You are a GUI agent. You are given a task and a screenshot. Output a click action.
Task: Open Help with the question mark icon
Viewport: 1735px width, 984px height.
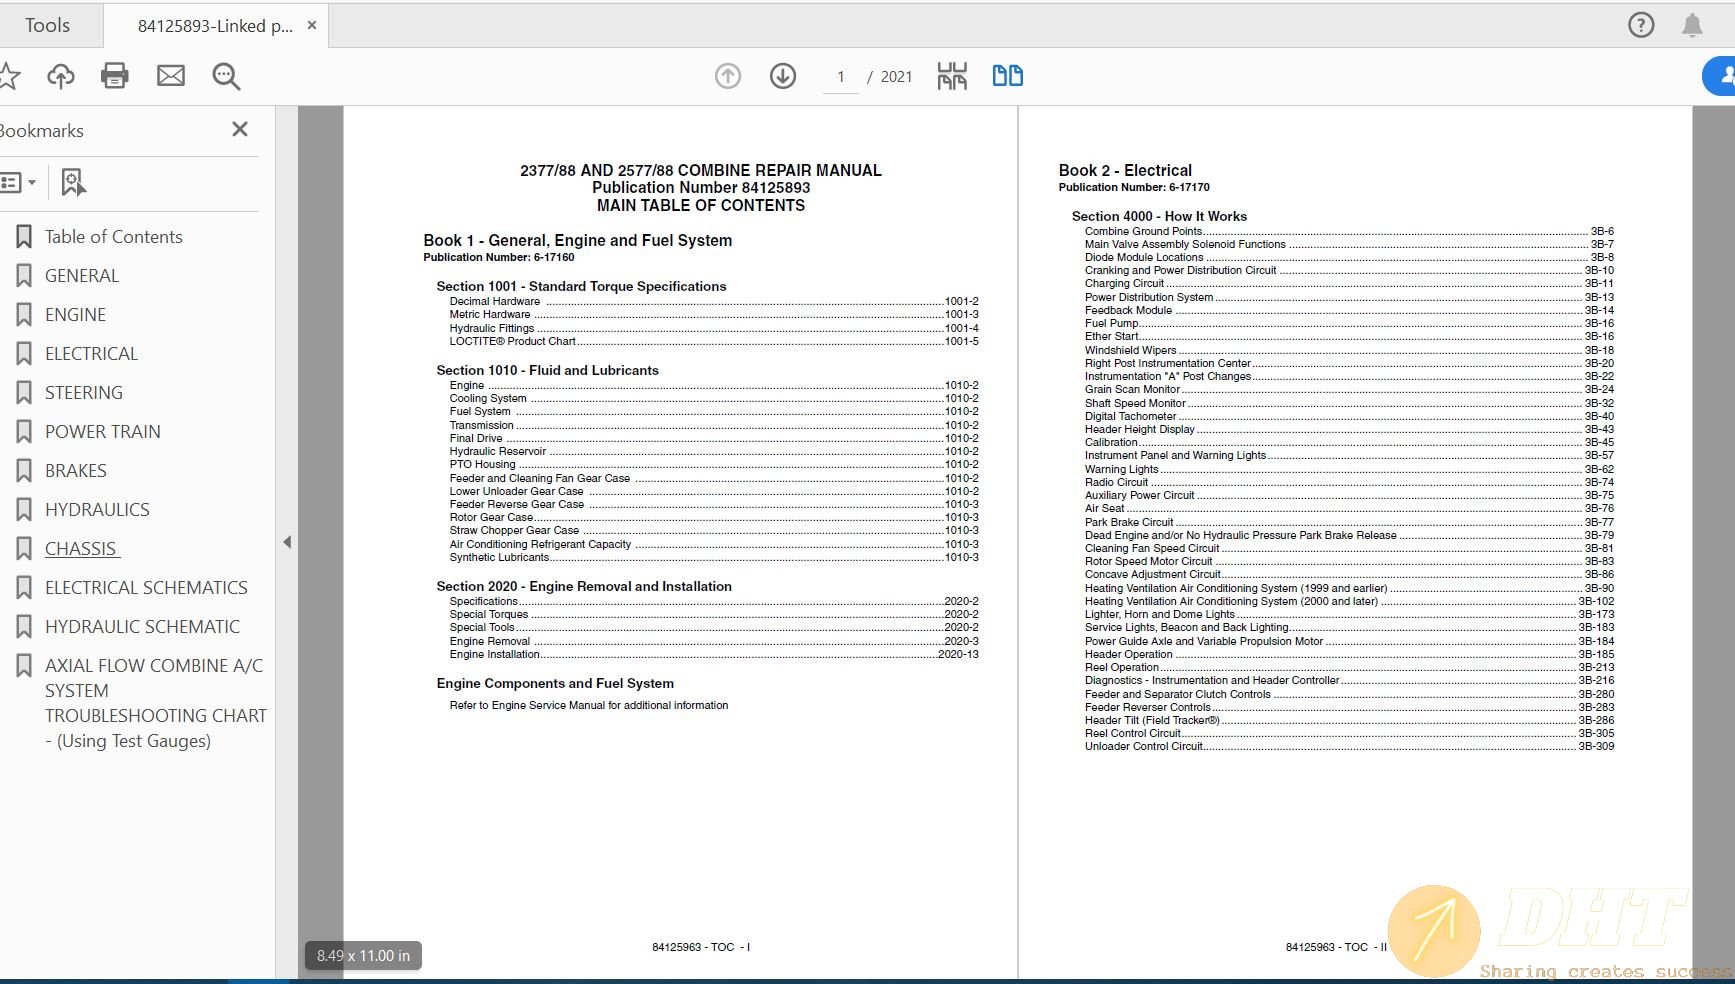click(1641, 25)
